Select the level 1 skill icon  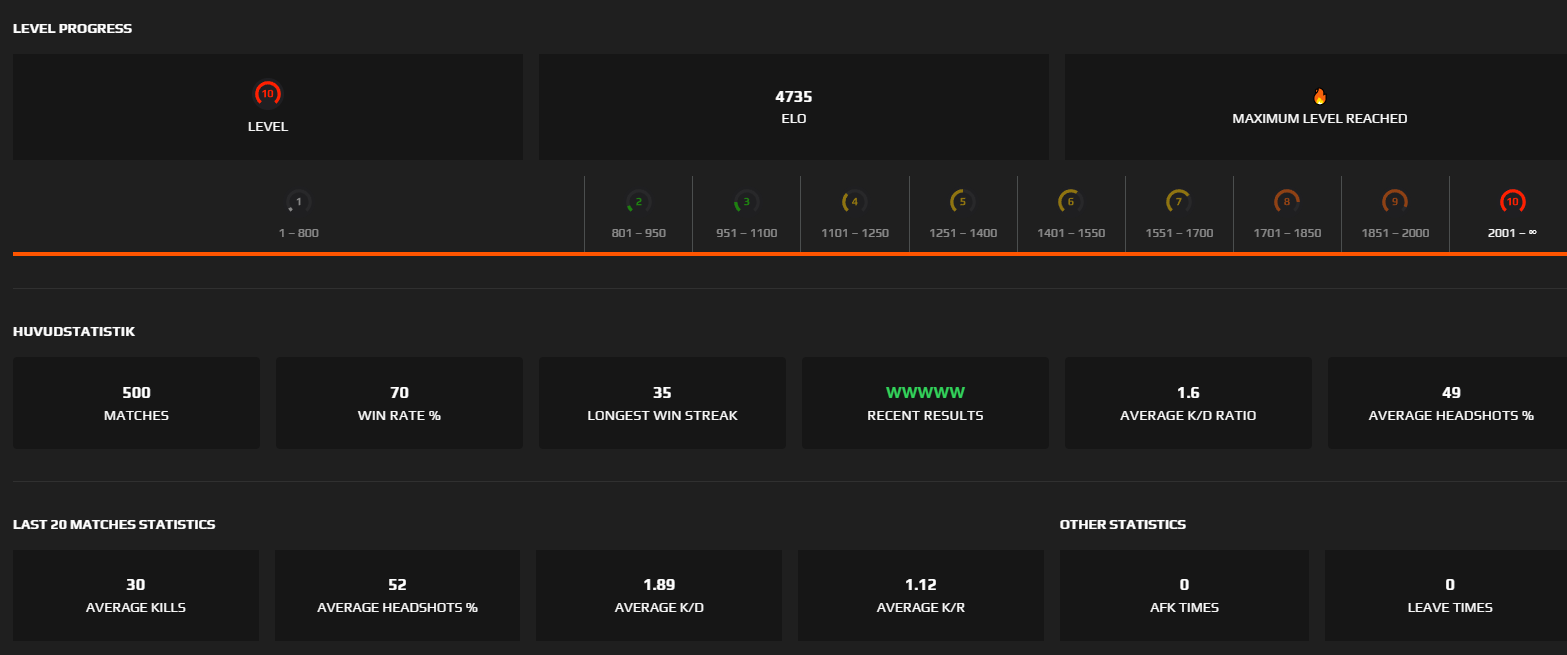pos(298,202)
